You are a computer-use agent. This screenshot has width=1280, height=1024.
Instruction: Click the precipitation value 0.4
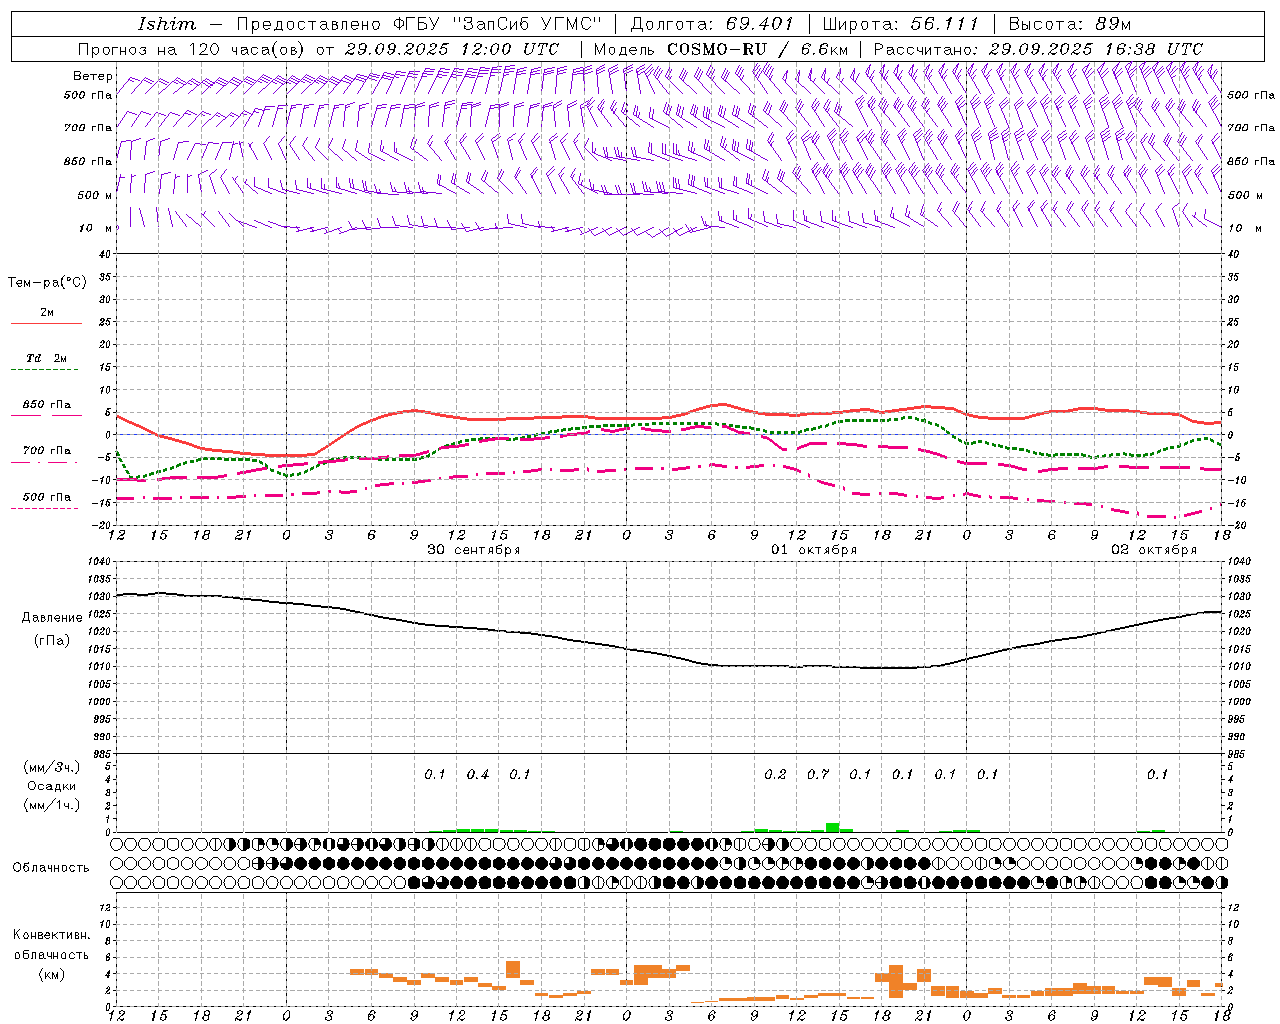pyautogui.click(x=478, y=774)
